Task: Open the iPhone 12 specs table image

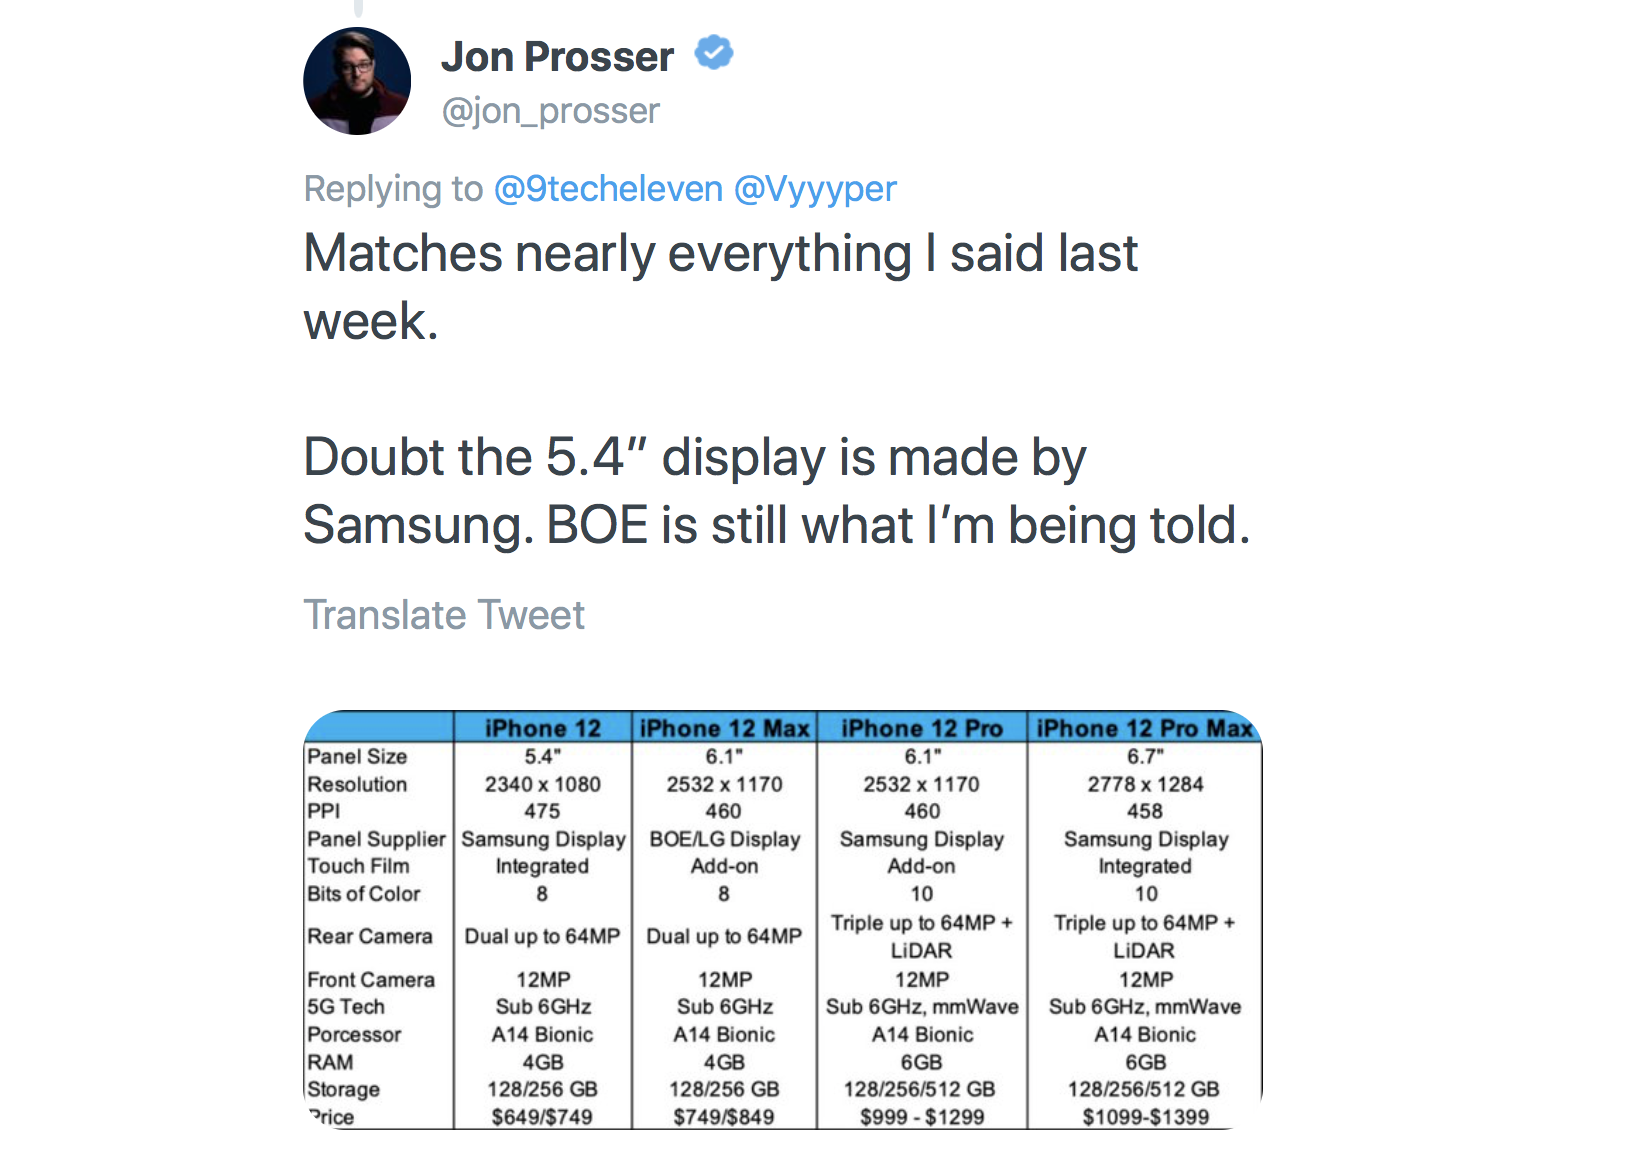Action: click(x=782, y=920)
